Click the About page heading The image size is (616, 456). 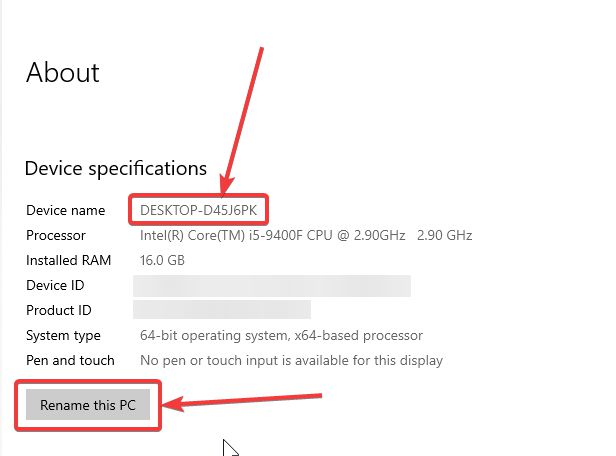tap(63, 73)
